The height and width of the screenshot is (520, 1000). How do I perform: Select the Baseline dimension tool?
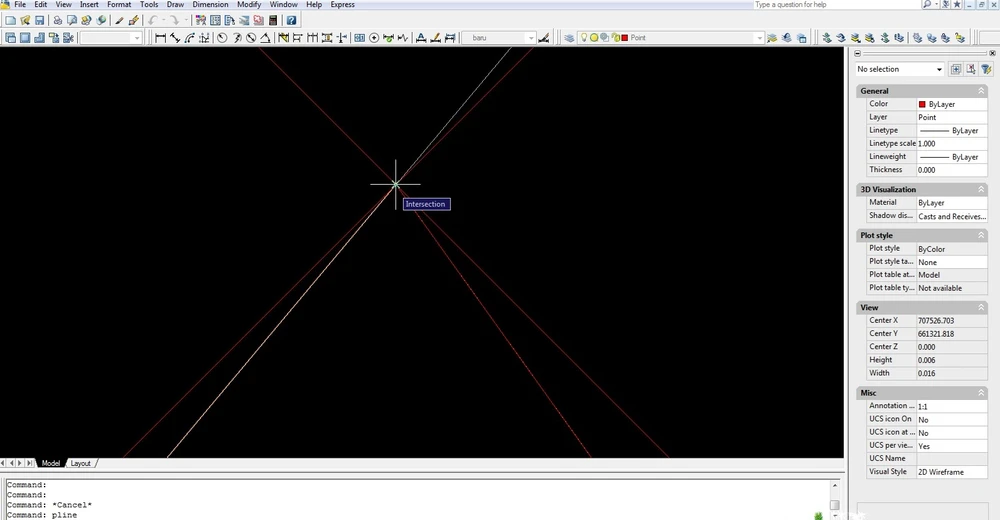(x=298, y=38)
